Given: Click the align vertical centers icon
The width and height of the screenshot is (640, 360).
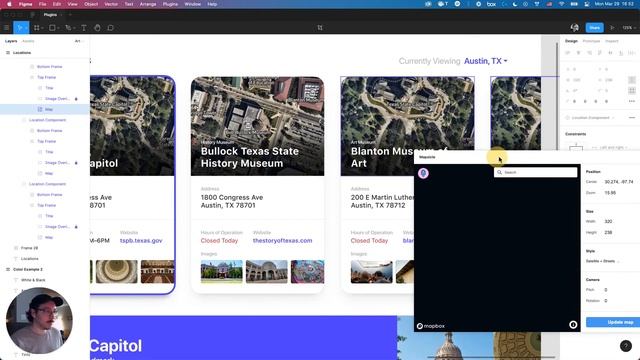Looking at the screenshot, I should [x=610, y=53].
